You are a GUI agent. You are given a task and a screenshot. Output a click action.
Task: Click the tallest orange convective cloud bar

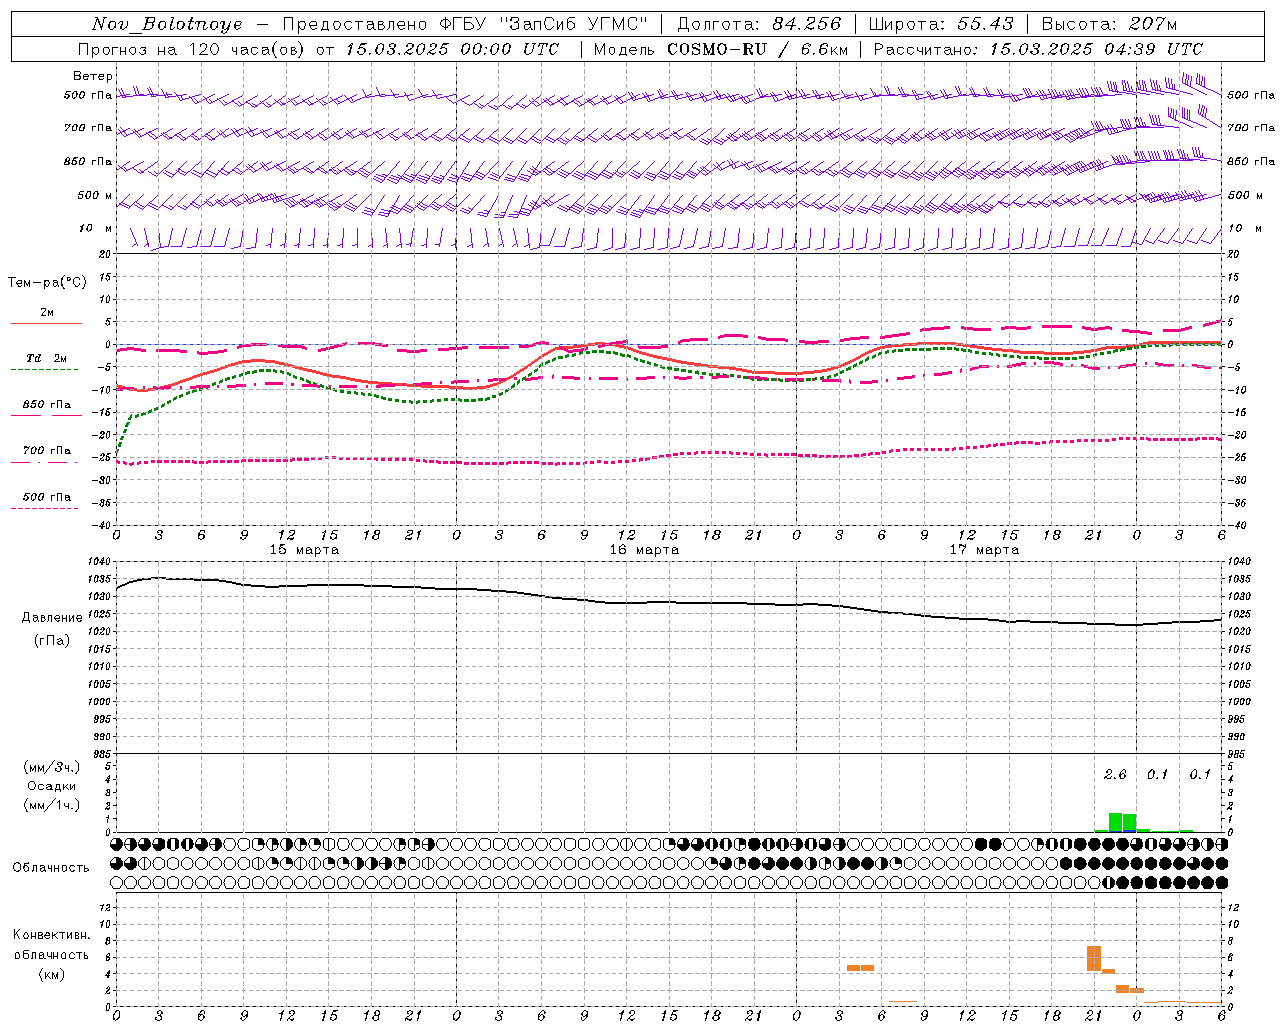1094,958
